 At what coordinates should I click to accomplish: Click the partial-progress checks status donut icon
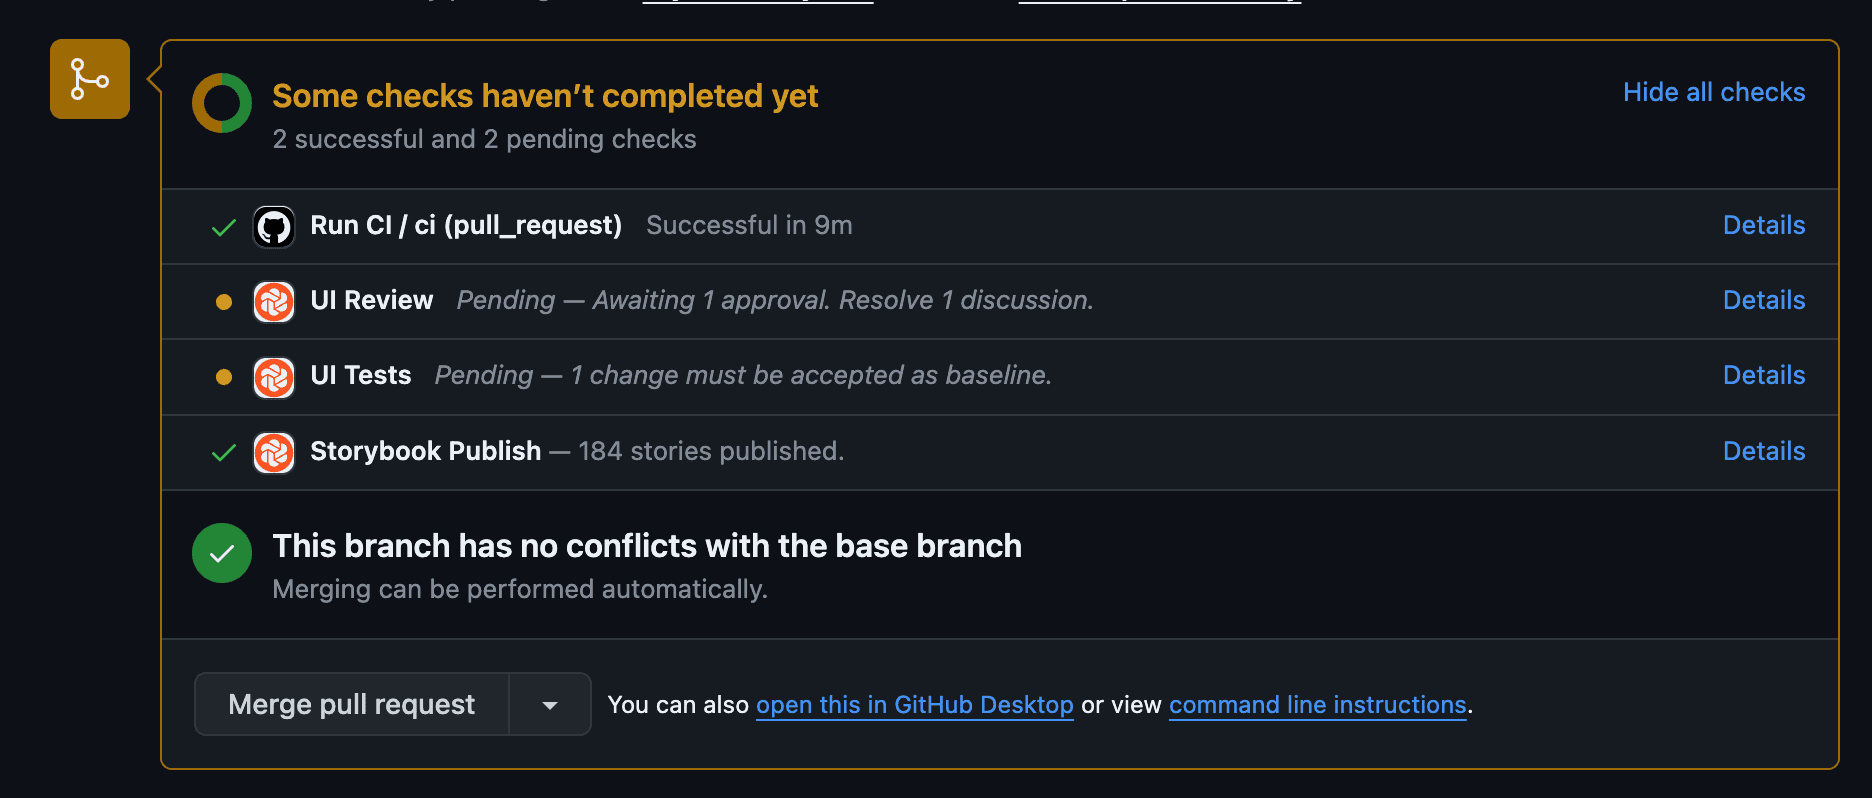(222, 103)
